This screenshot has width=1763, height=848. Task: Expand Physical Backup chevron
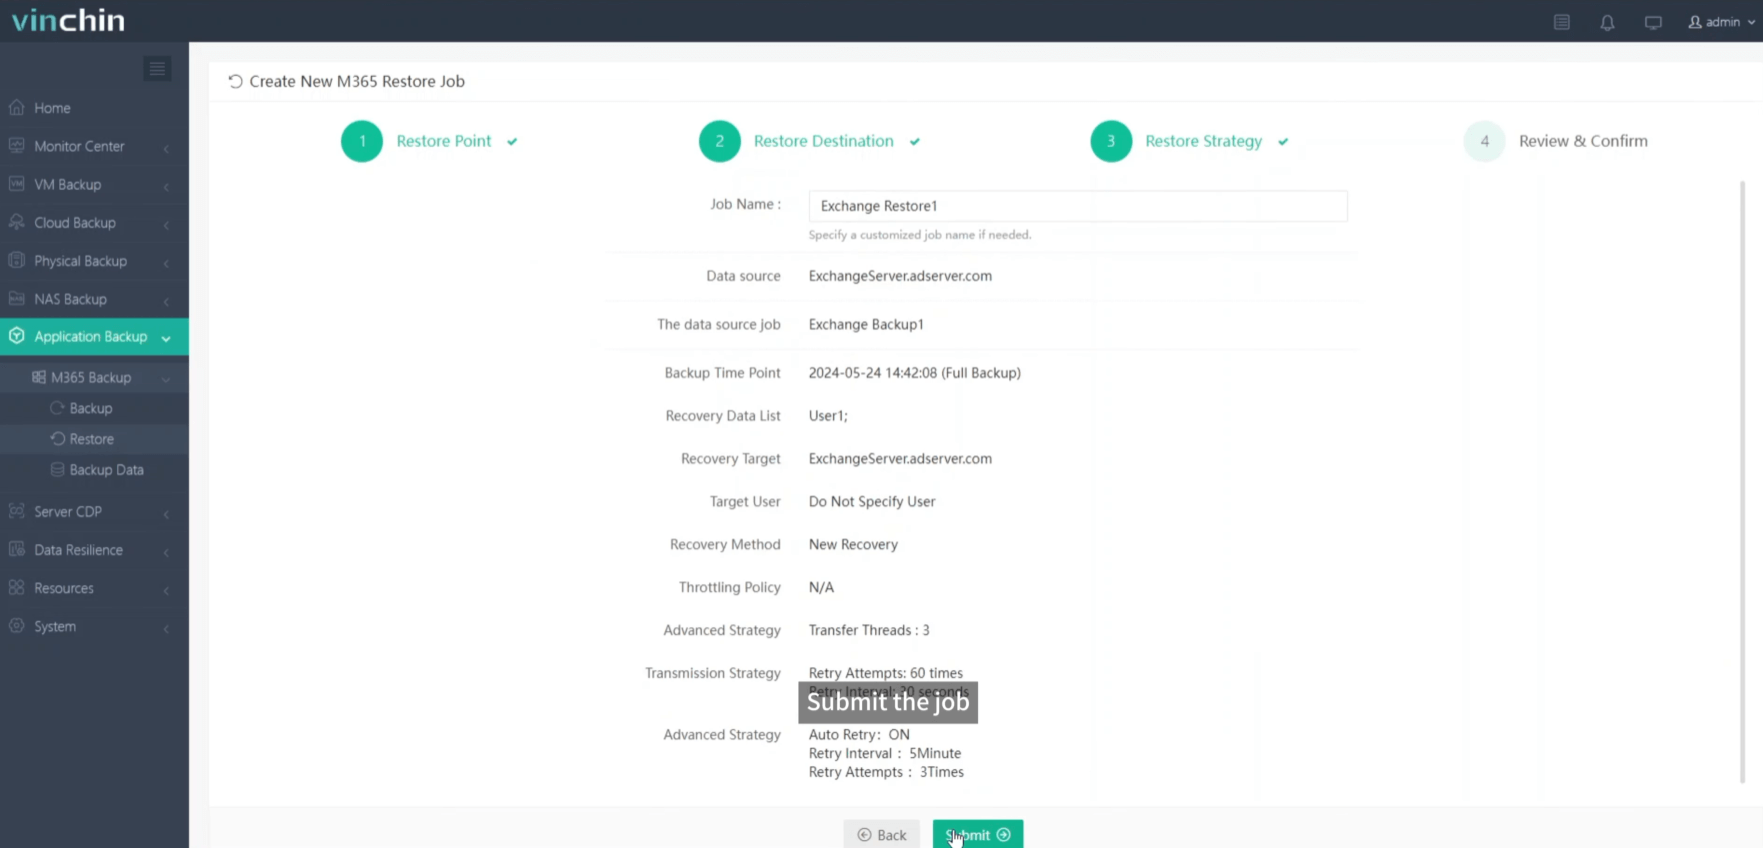click(166, 263)
